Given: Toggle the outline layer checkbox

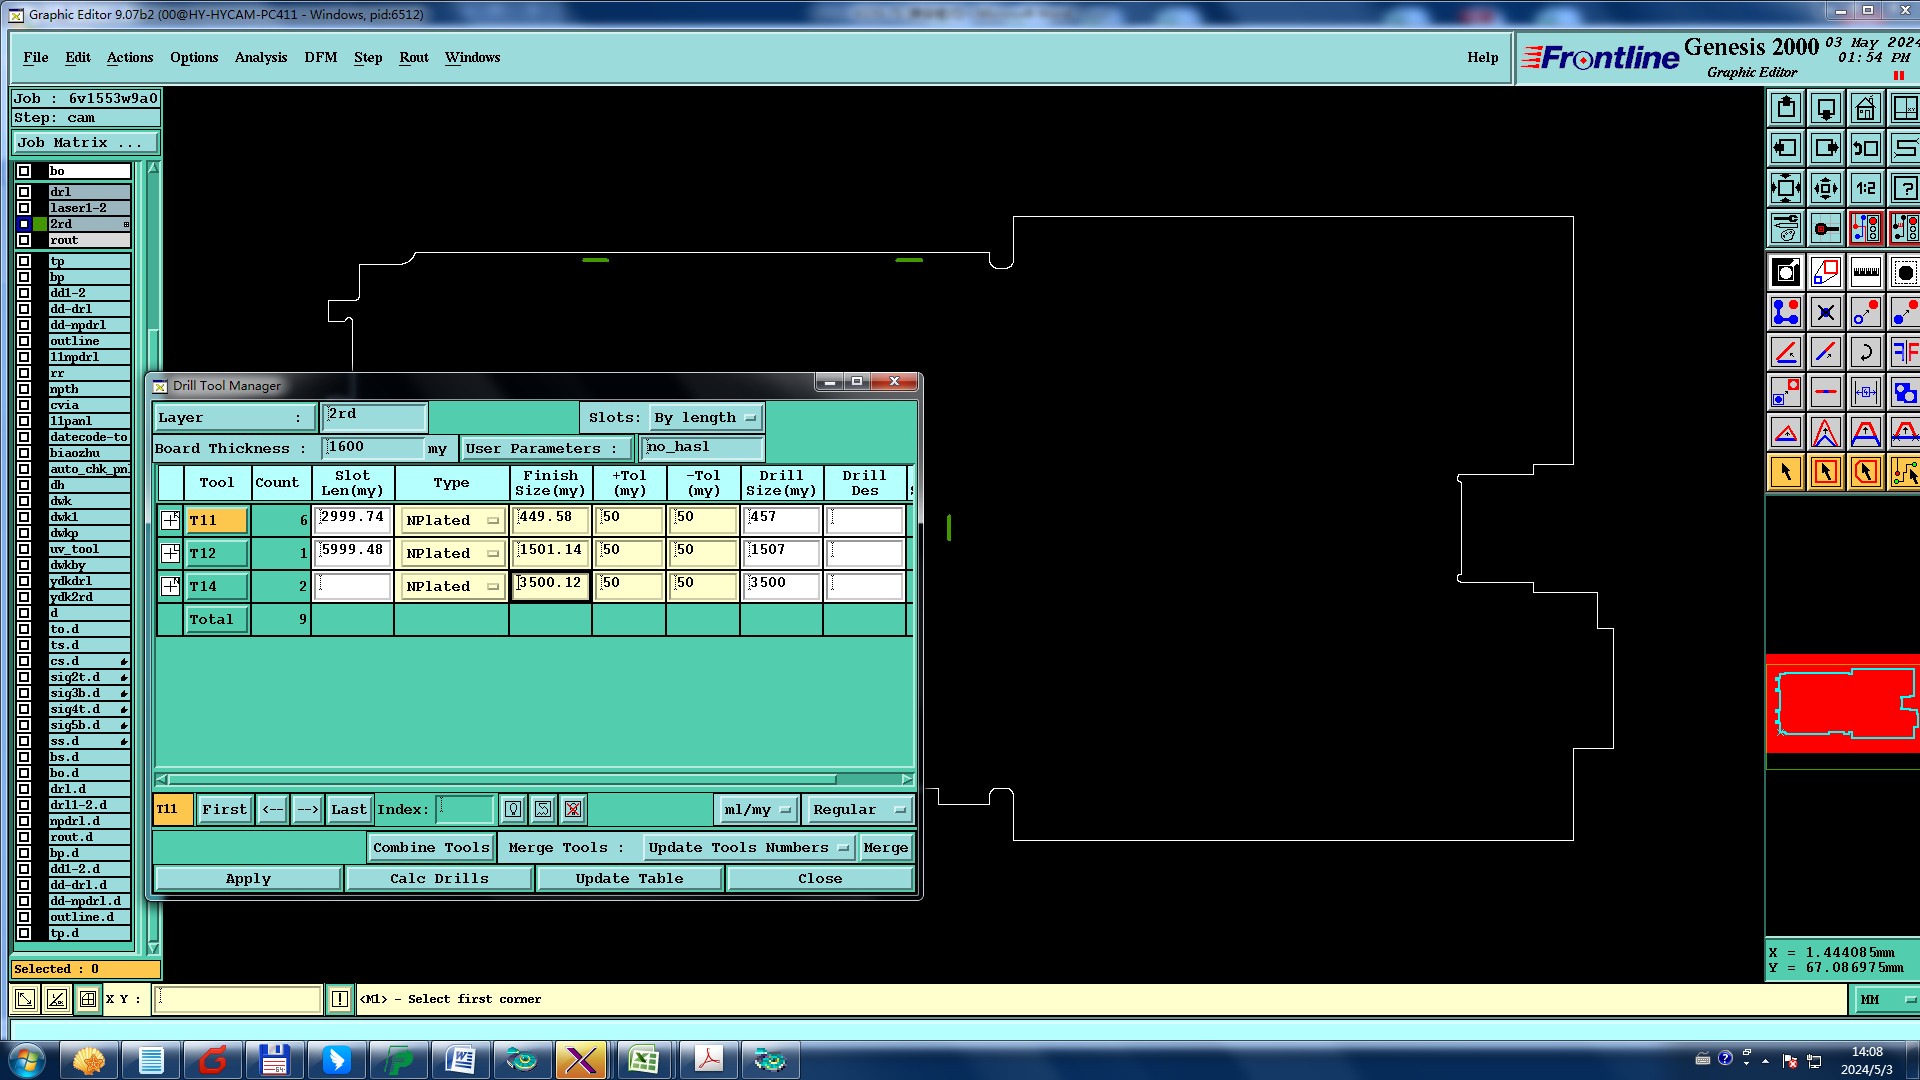Looking at the screenshot, I should (x=24, y=341).
